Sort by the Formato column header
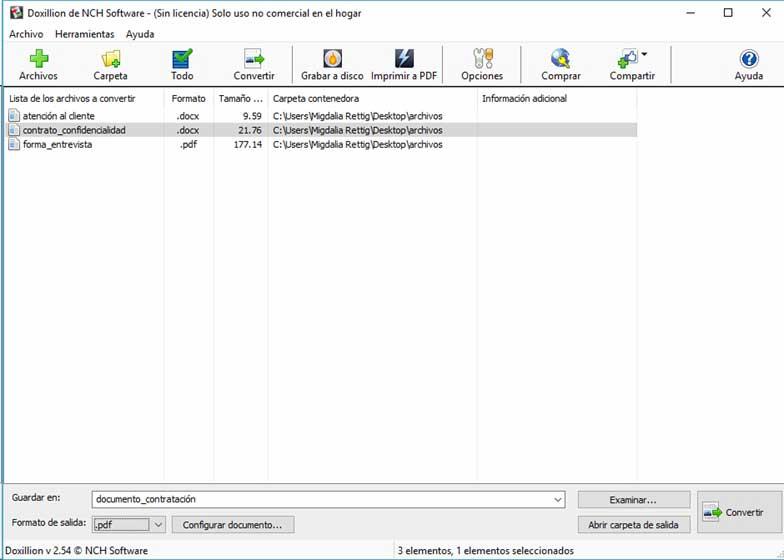This screenshot has width=784, height=560. coord(189,98)
